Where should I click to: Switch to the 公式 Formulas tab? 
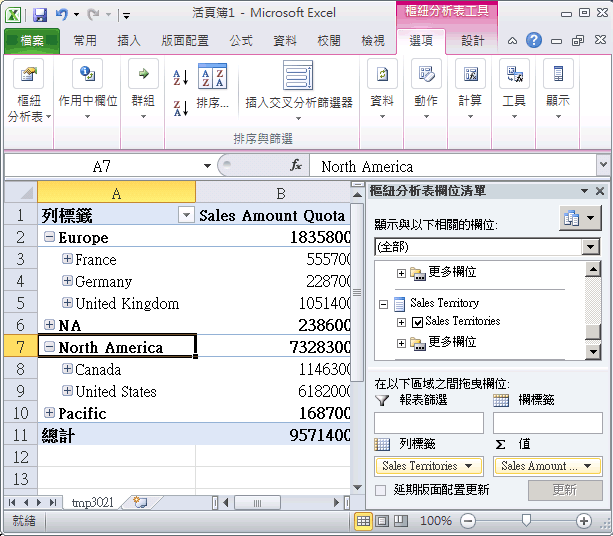coord(241,41)
